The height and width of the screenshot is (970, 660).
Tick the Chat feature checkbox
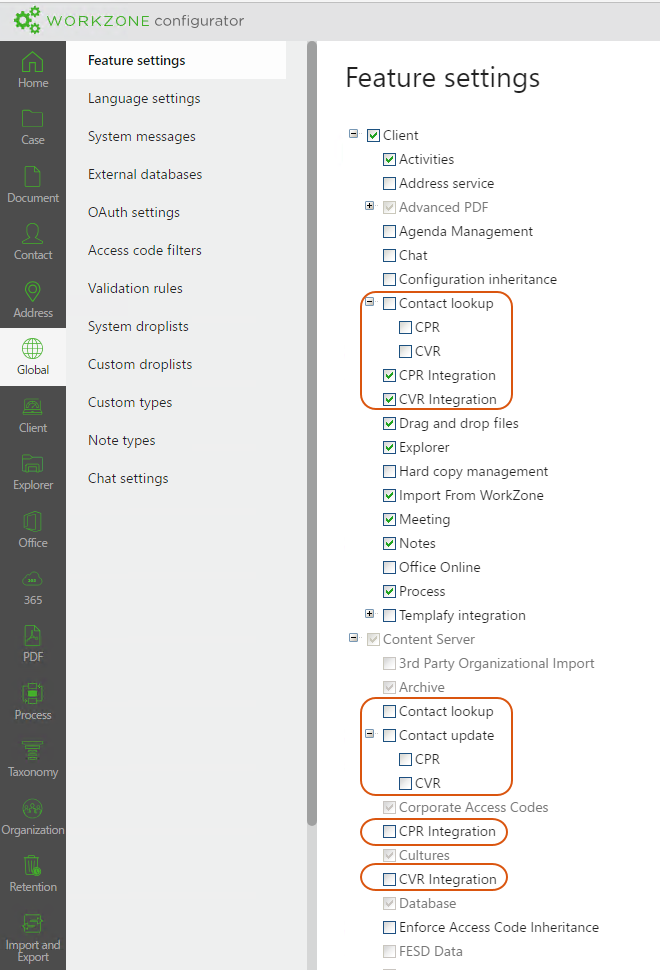pos(389,256)
